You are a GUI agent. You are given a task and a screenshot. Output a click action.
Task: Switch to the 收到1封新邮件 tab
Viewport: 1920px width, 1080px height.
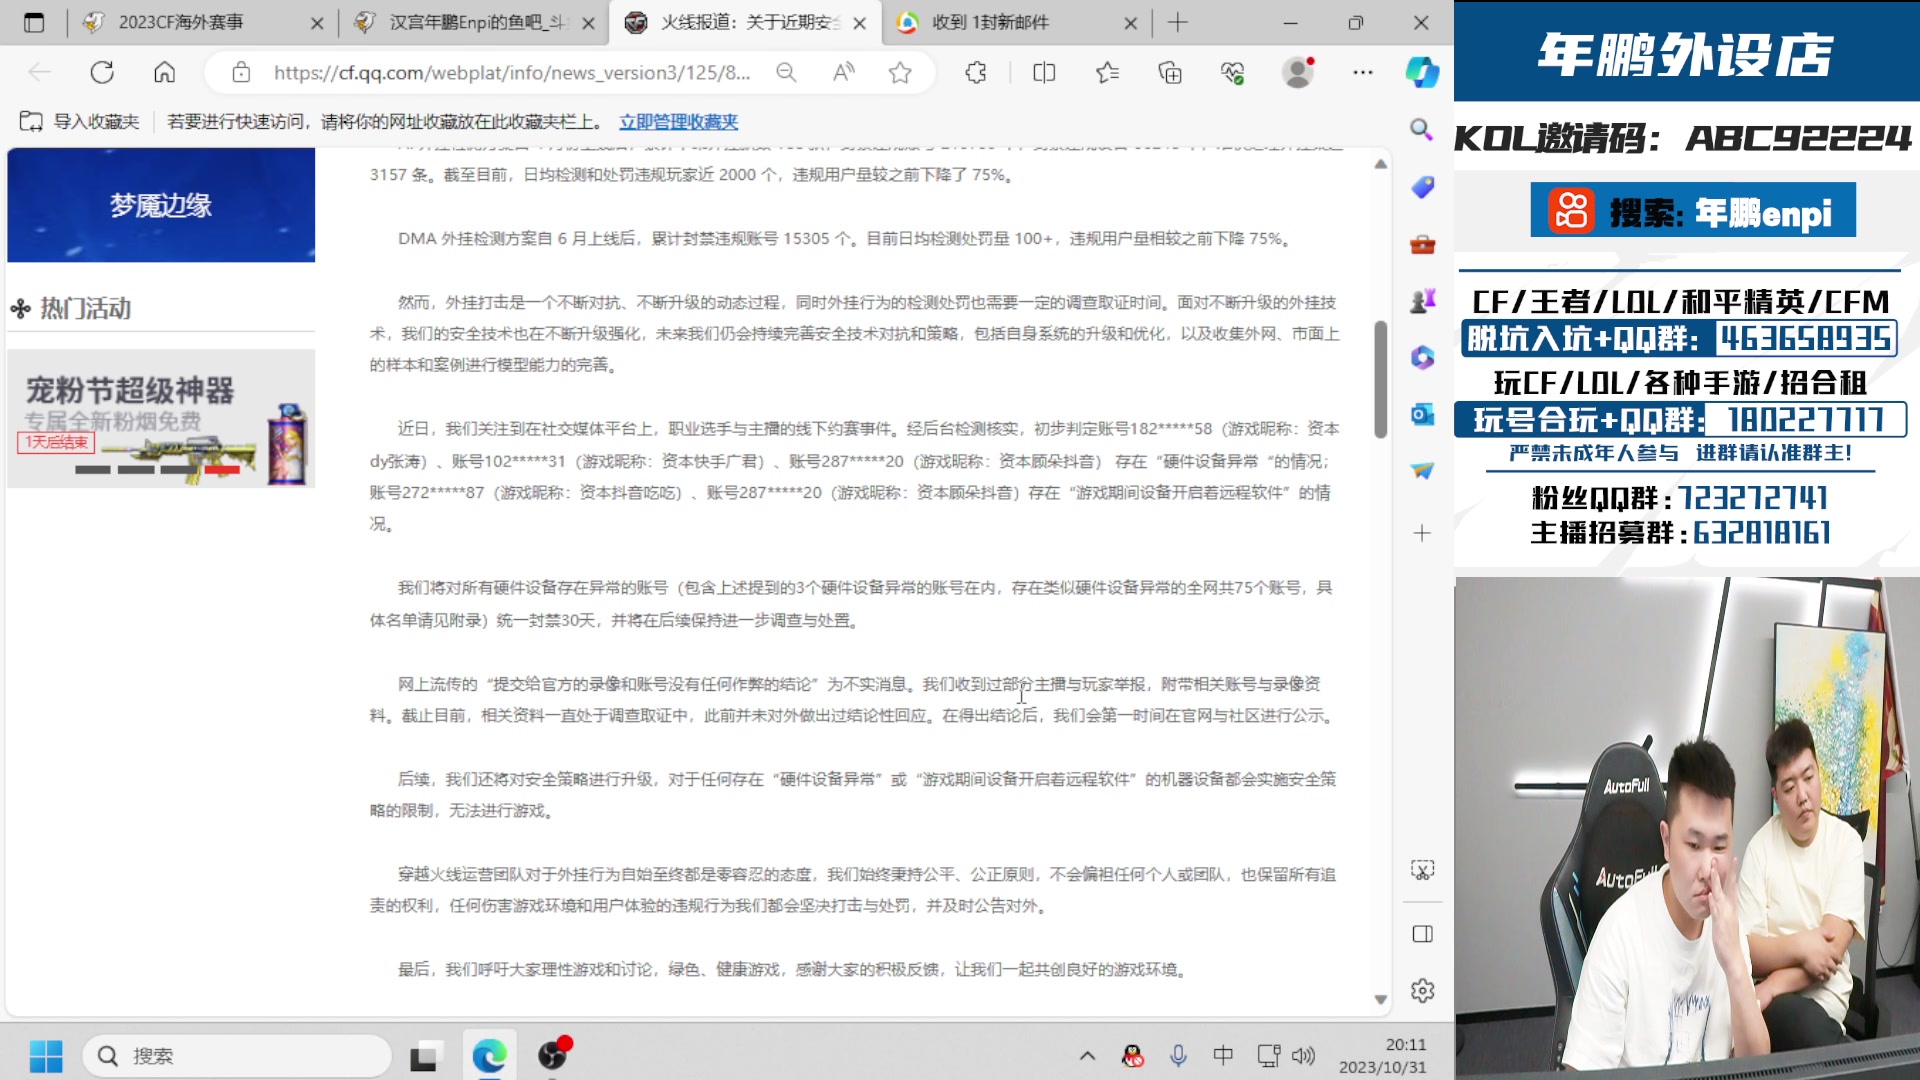click(x=1016, y=22)
